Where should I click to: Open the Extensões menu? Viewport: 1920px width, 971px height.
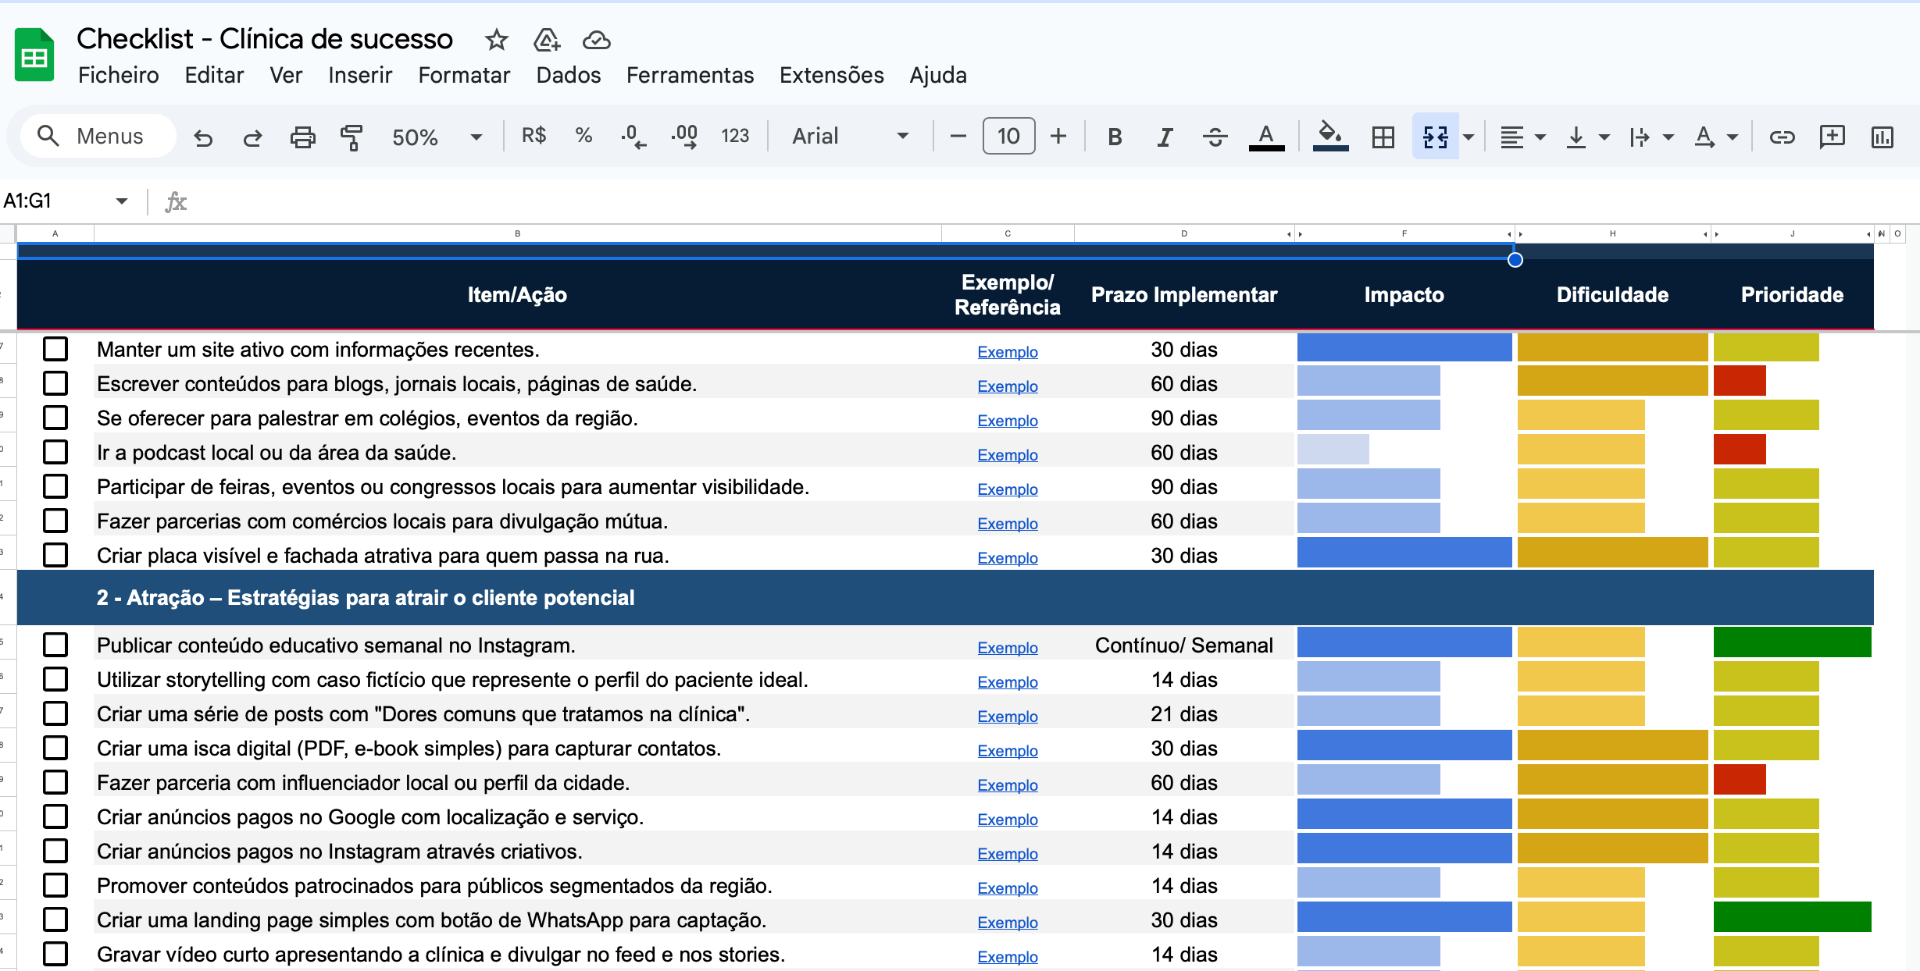(831, 75)
